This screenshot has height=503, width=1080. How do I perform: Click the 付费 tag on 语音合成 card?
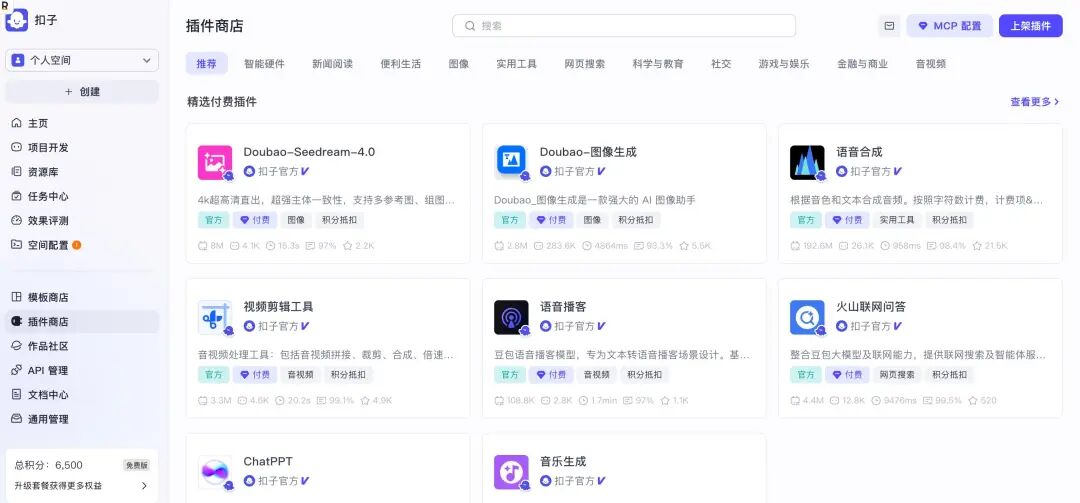(847, 220)
